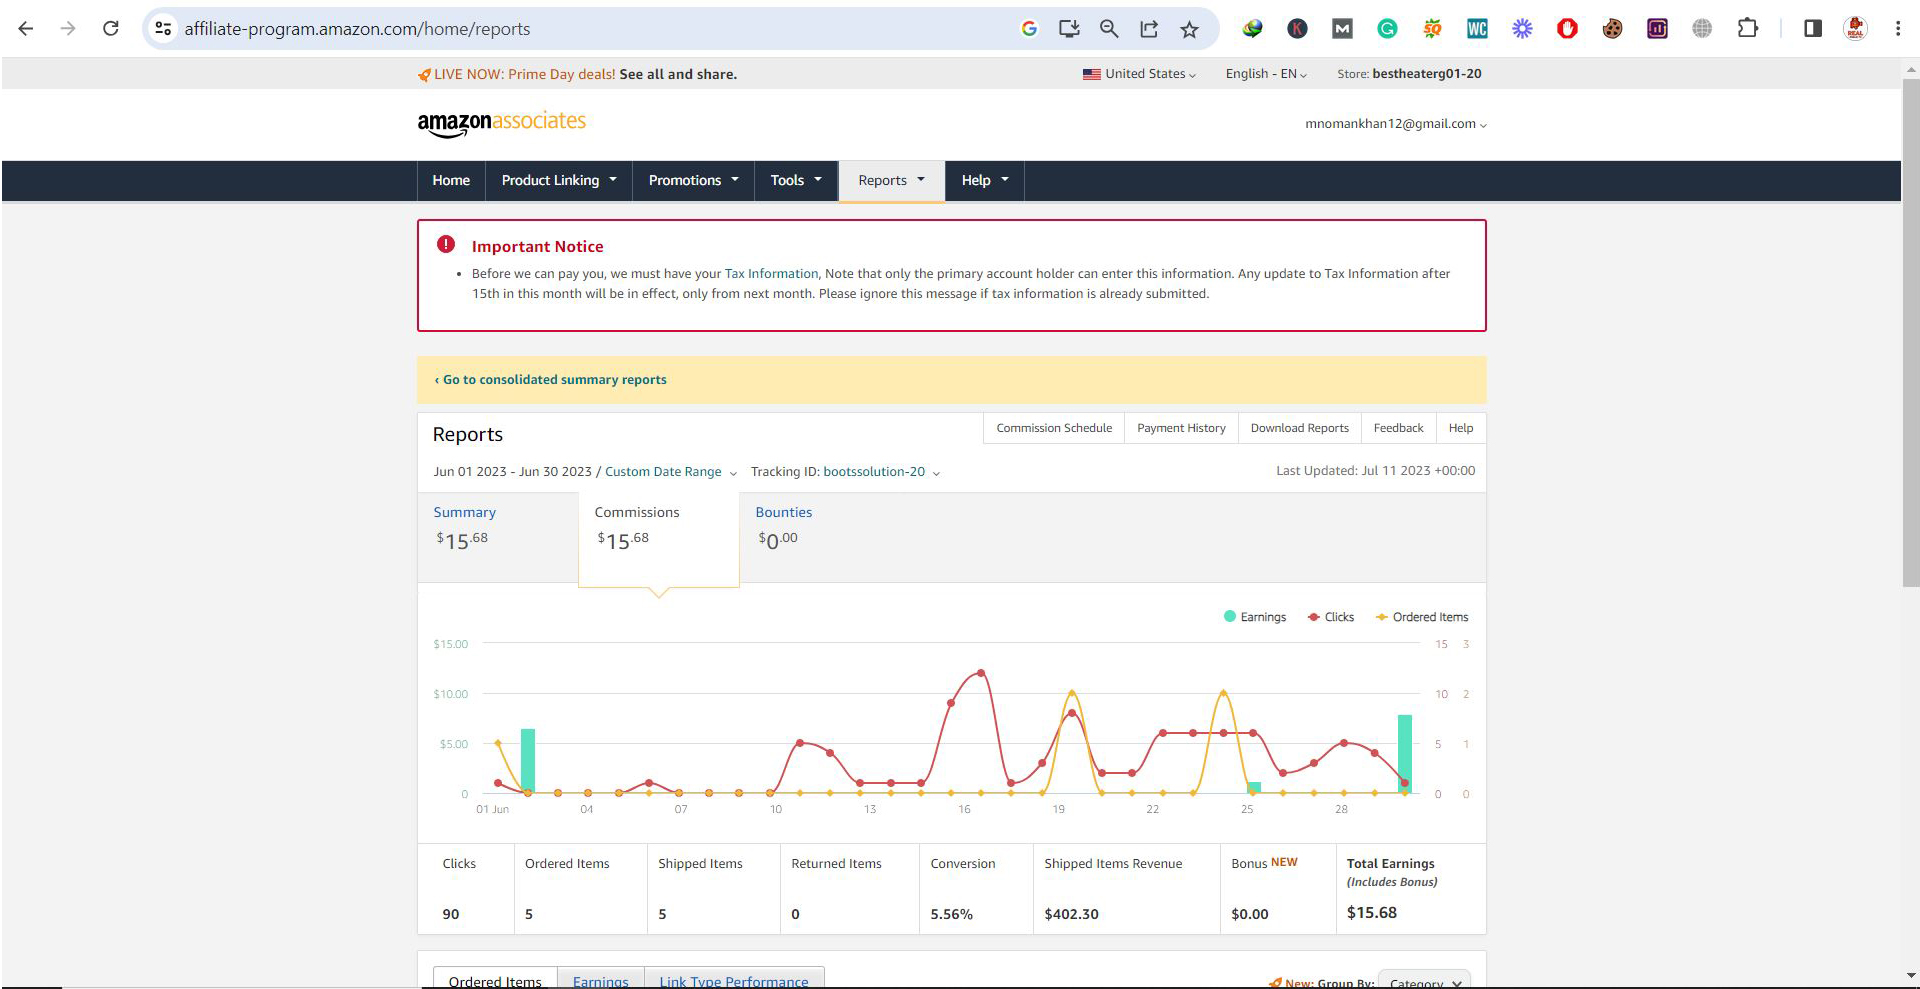This screenshot has width=1920, height=989.
Task: Bookmark this page with star icon
Action: (x=1189, y=29)
